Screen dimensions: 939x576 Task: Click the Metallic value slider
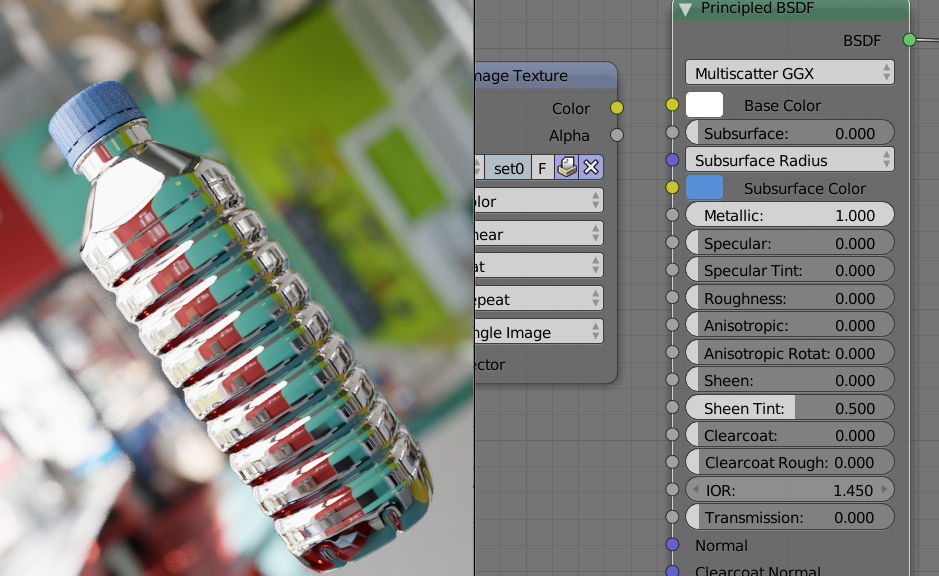coord(789,215)
